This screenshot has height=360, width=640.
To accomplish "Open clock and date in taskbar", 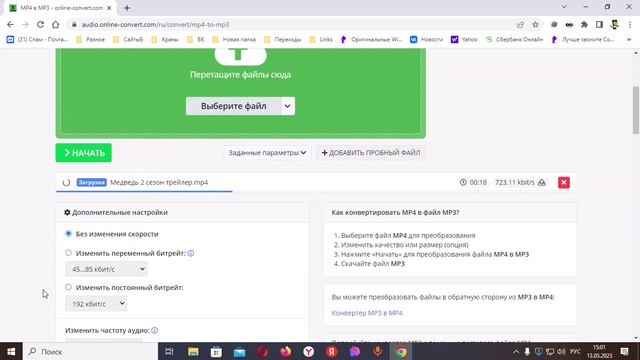I will pos(600,351).
